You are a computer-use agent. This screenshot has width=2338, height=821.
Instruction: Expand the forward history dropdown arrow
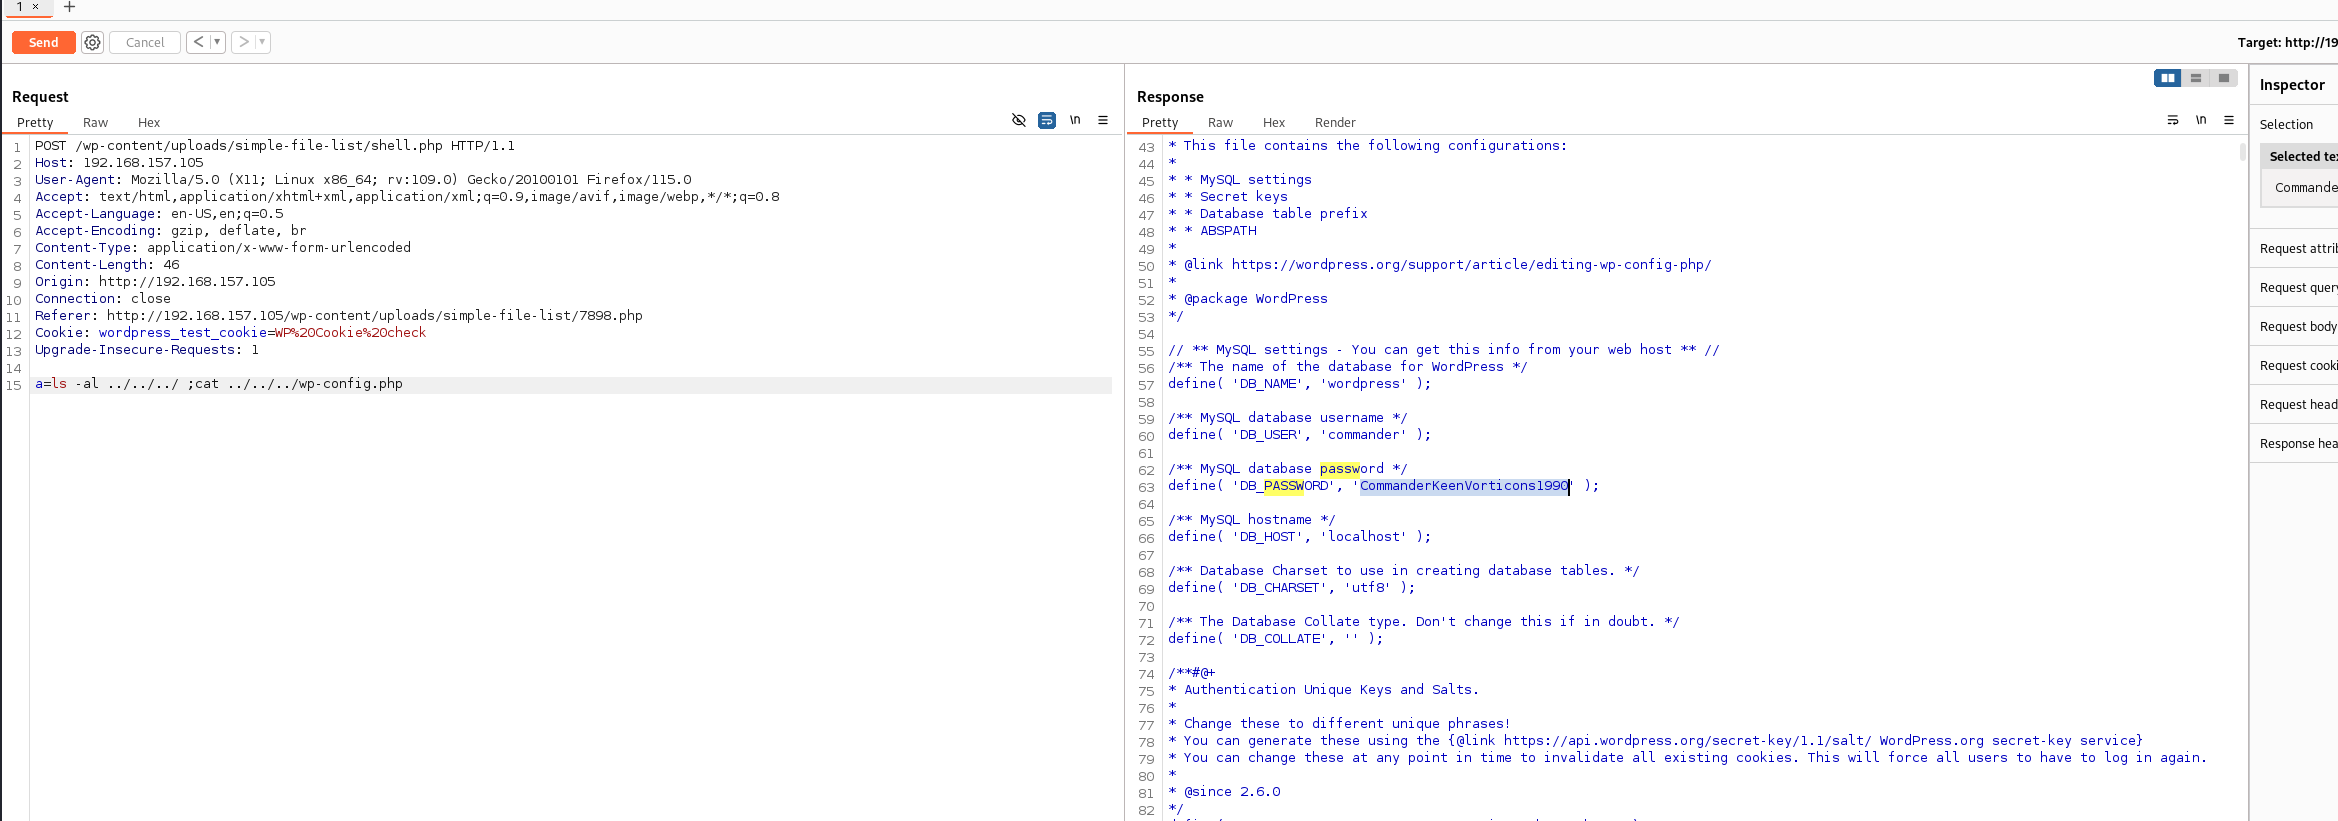262,42
